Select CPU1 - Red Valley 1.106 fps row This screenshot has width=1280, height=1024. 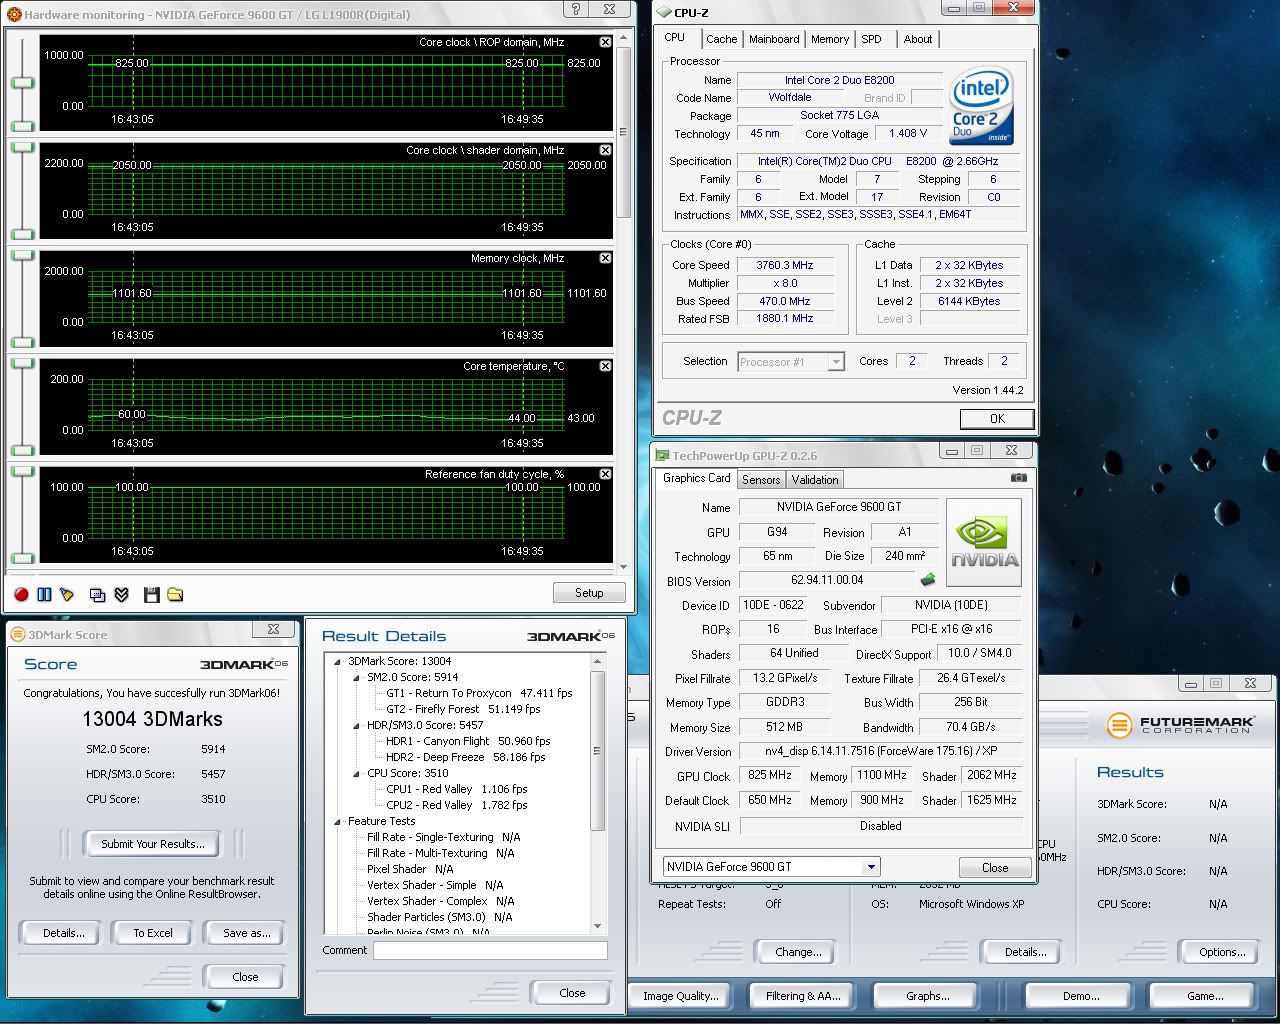click(457, 789)
